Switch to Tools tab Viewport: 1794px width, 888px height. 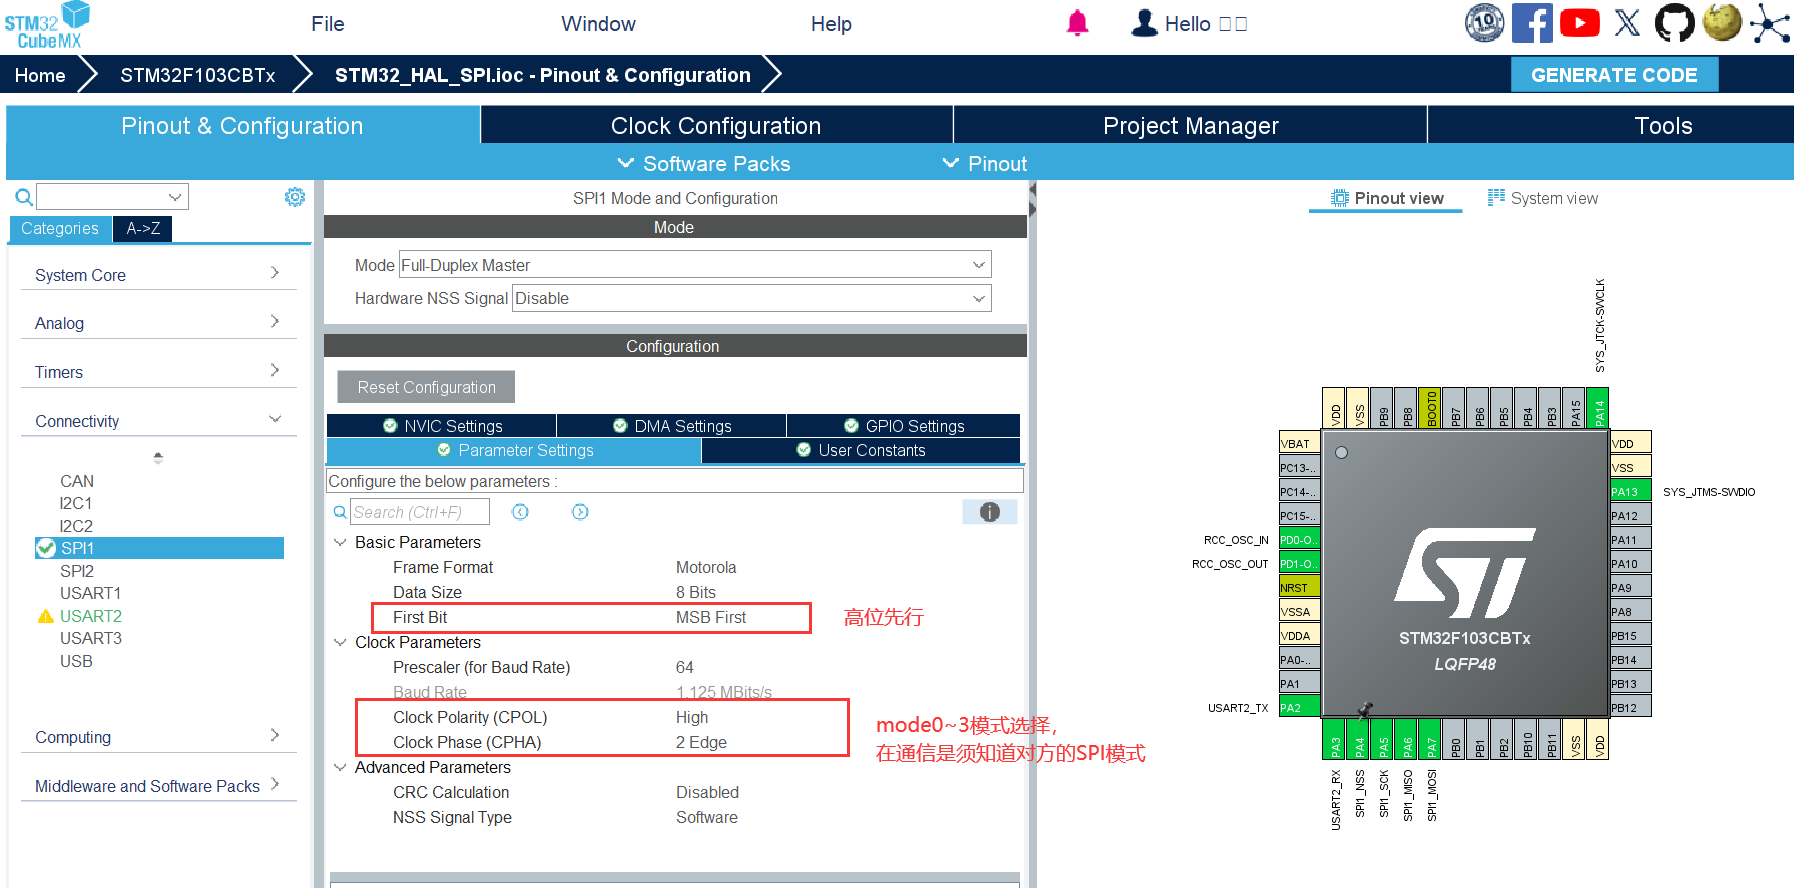tap(1663, 126)
